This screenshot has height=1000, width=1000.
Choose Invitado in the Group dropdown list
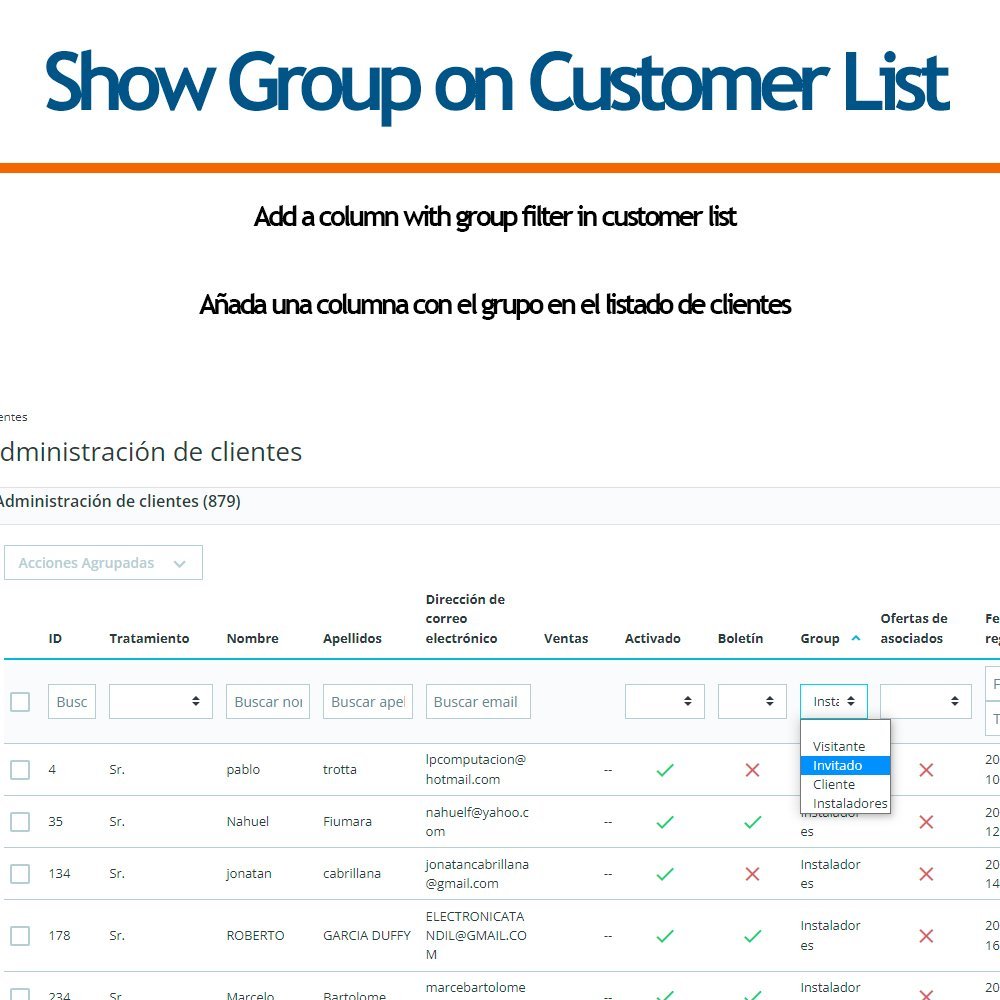tap(845, 765)
